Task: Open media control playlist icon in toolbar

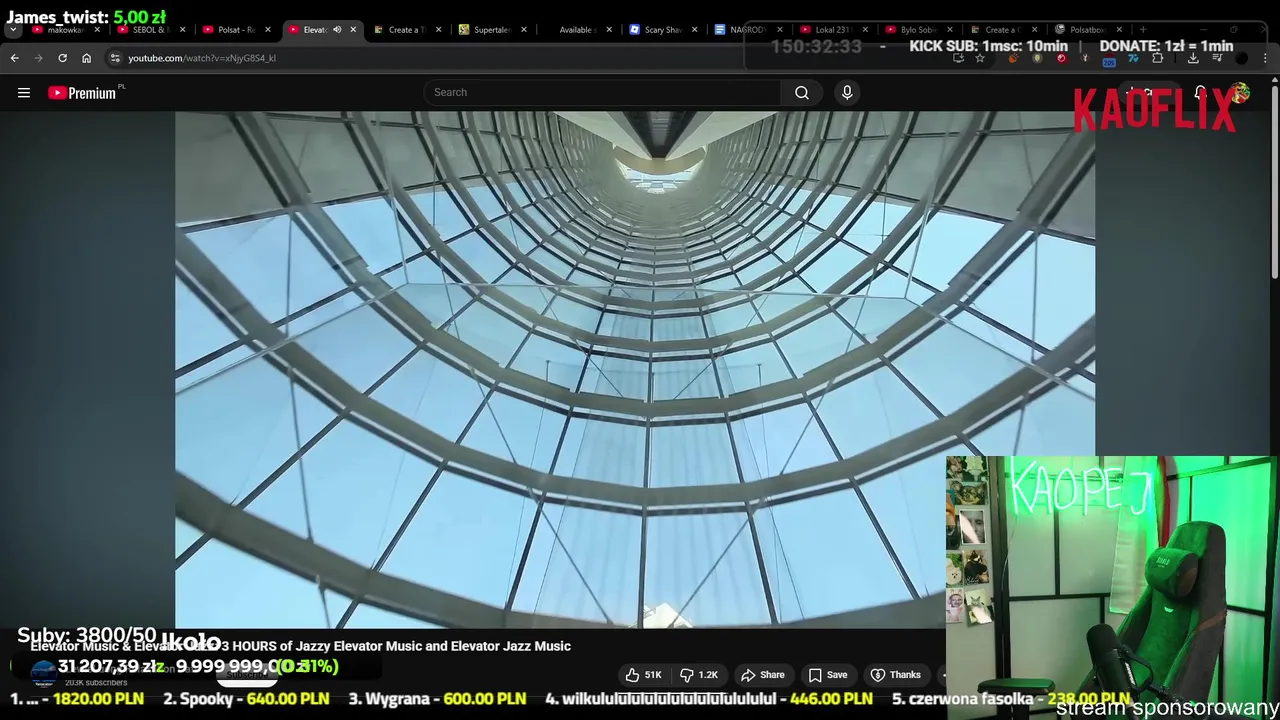Action: coord(1217,58)
